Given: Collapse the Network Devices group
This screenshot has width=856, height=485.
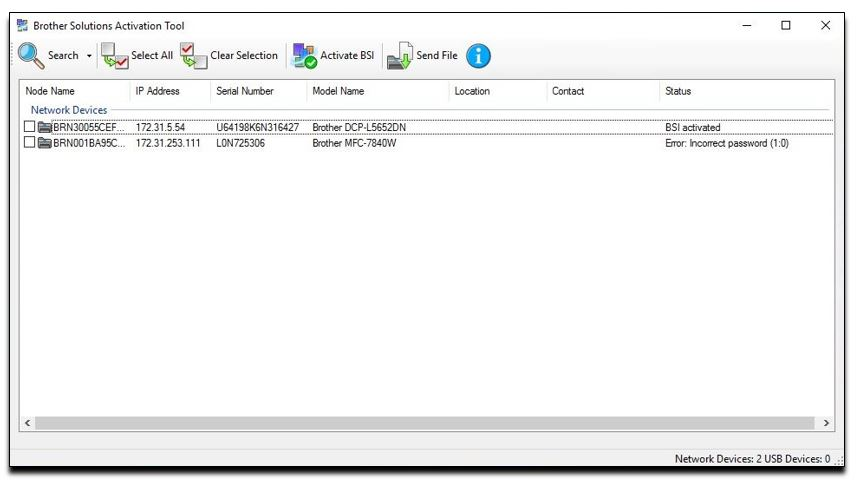Looking at the screenshot, I should pyautogui.click(x=68, y=110).
